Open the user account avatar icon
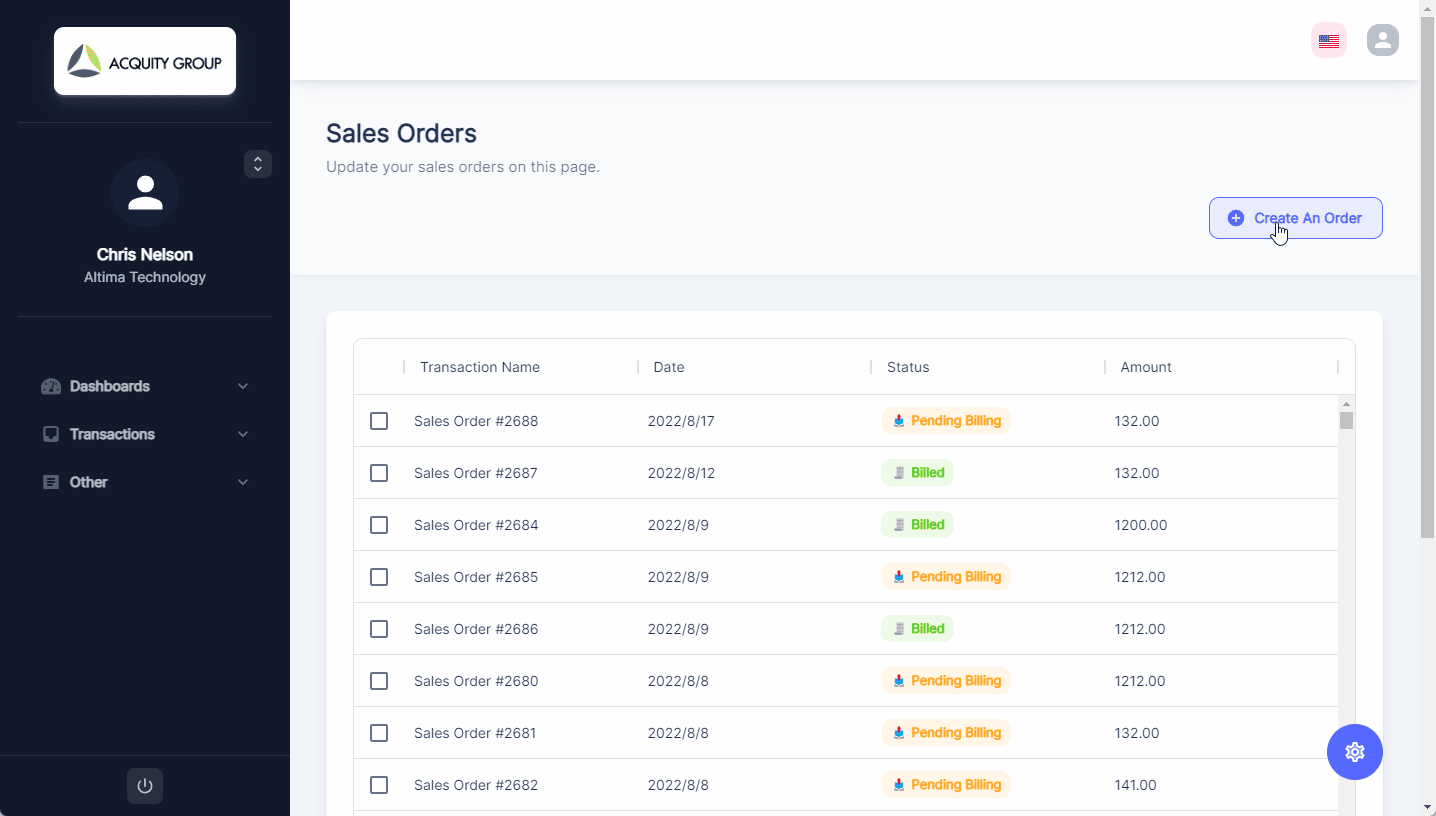Image resolution: width=1436 pixels, height=816 pixels. click(1382, 40)
